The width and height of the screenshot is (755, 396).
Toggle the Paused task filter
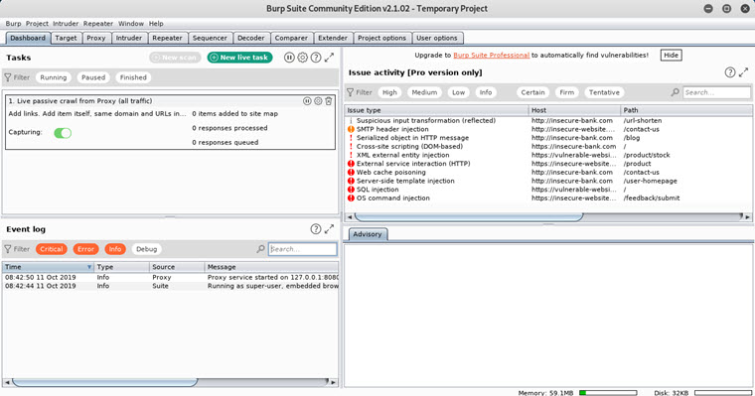click(x=93, y=77)
